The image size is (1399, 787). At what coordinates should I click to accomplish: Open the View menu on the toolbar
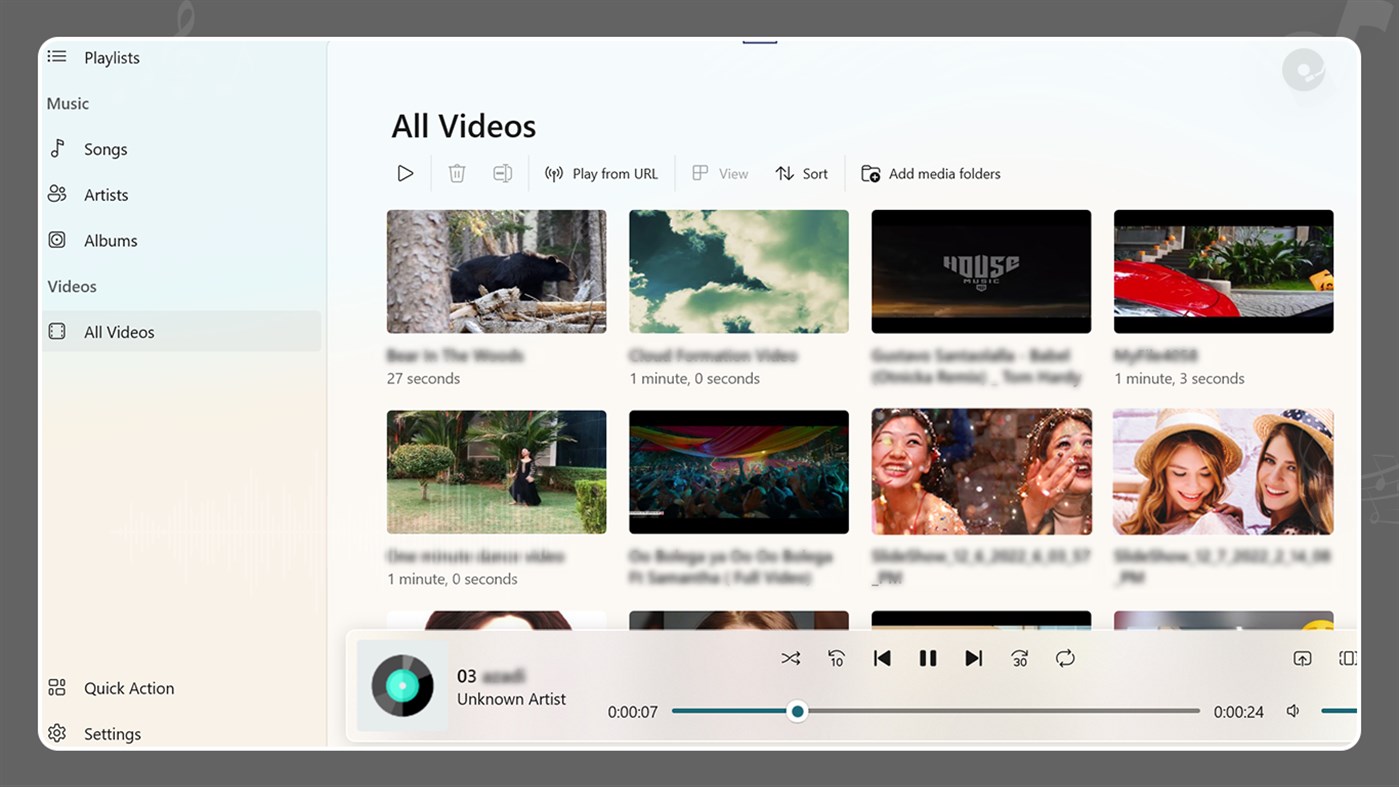719,173
